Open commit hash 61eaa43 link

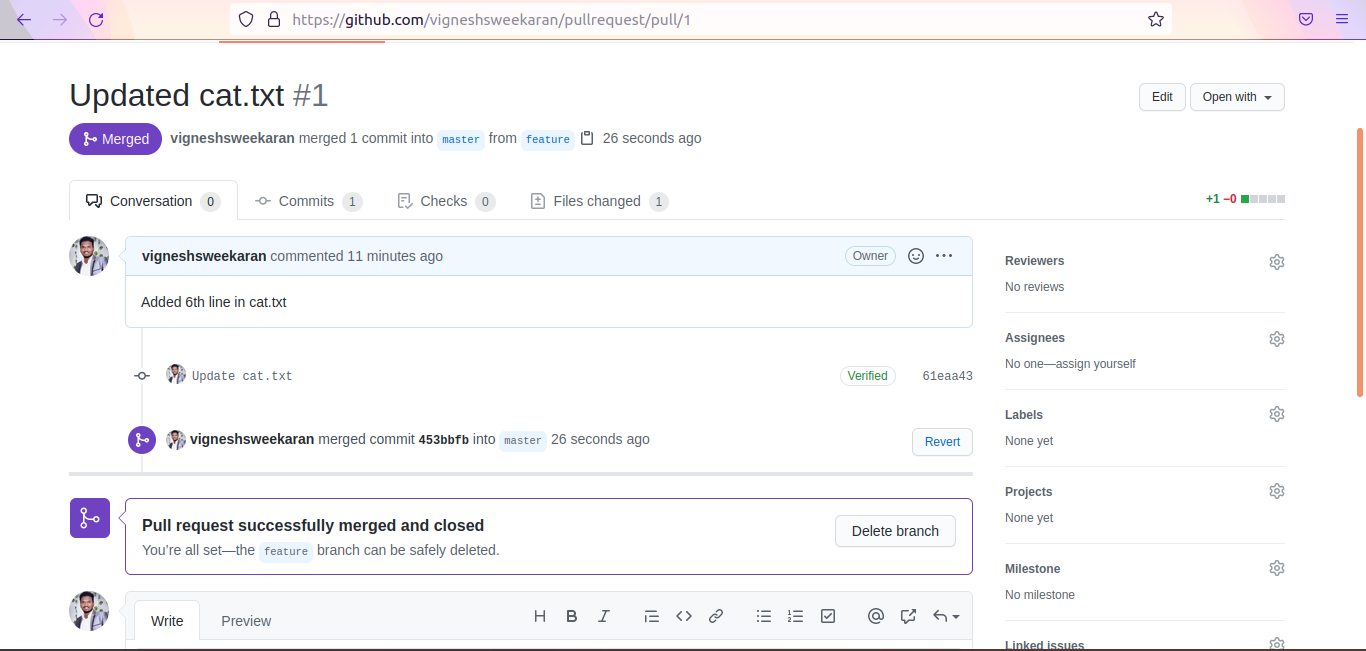point(947,377)
